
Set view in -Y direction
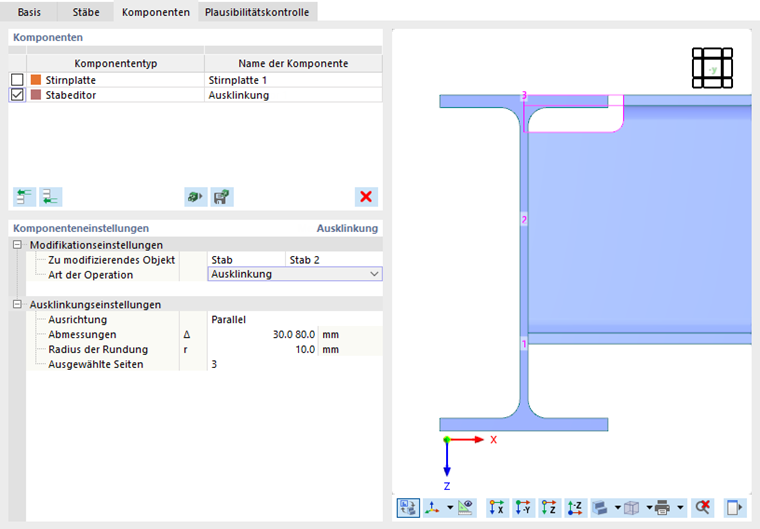[x=523, y=508]
